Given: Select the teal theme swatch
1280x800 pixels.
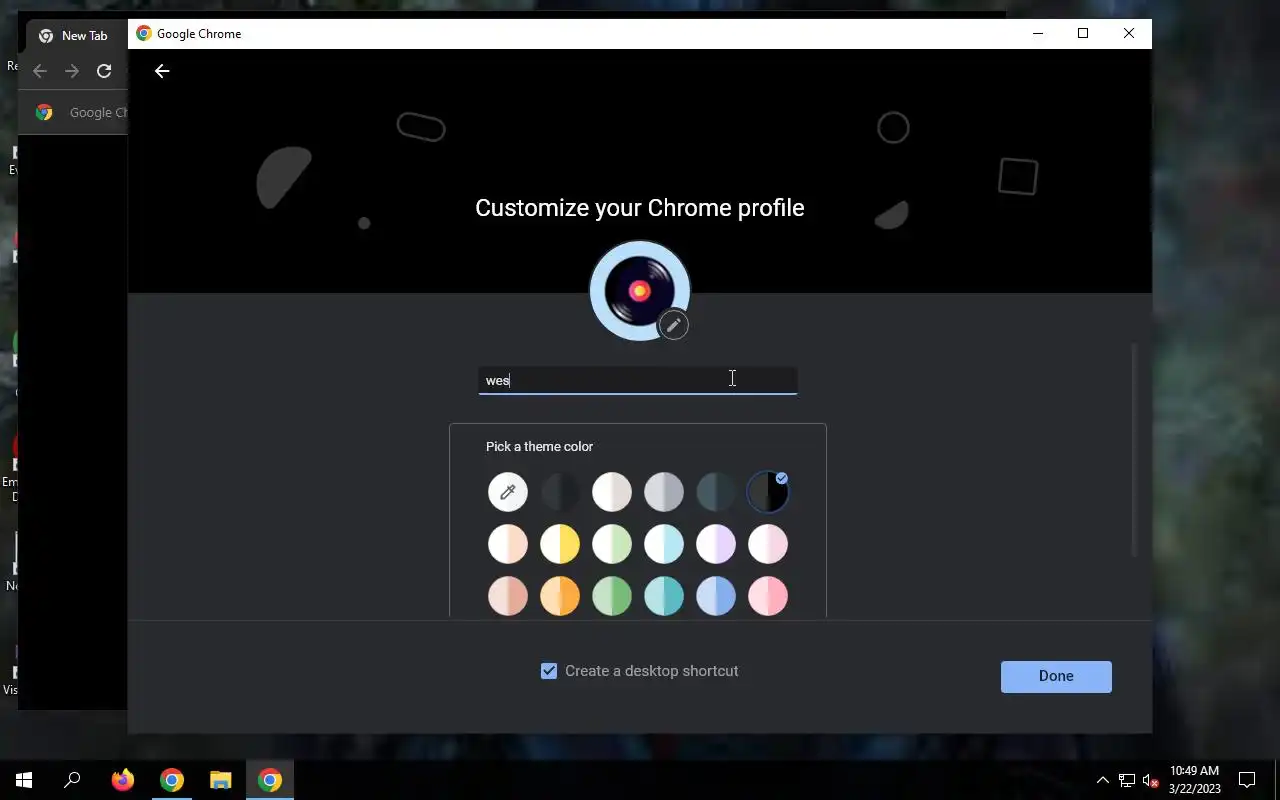Looking at the screenshot, I should (664, 596).
